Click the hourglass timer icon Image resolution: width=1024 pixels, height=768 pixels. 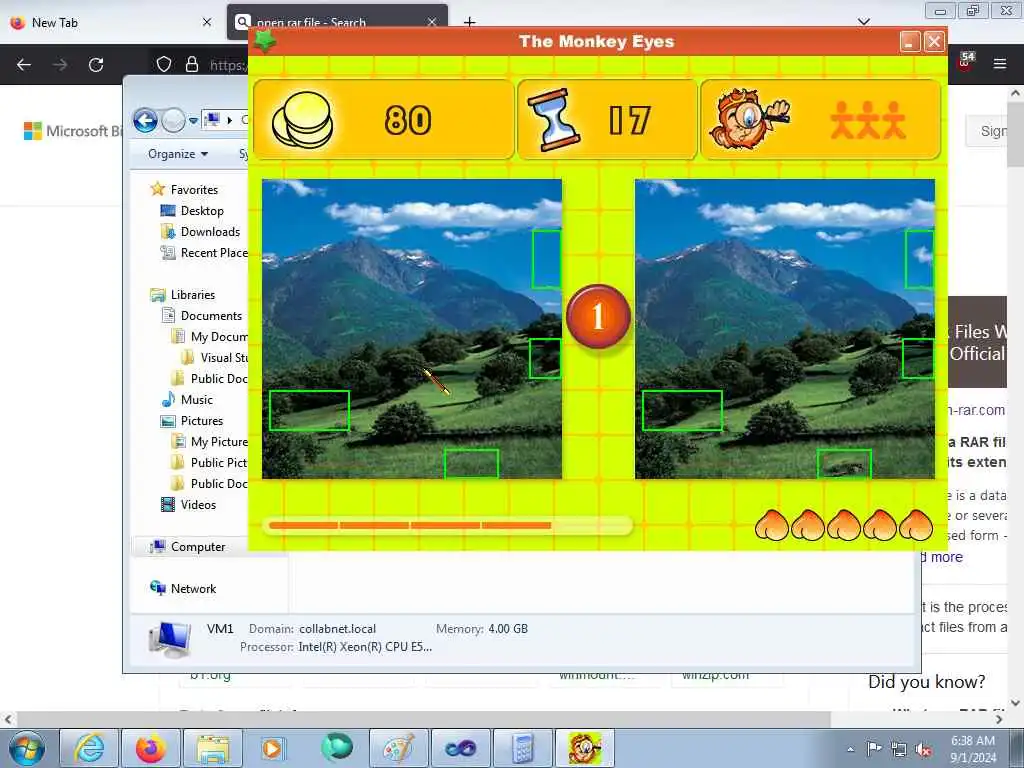click(554, 120)
